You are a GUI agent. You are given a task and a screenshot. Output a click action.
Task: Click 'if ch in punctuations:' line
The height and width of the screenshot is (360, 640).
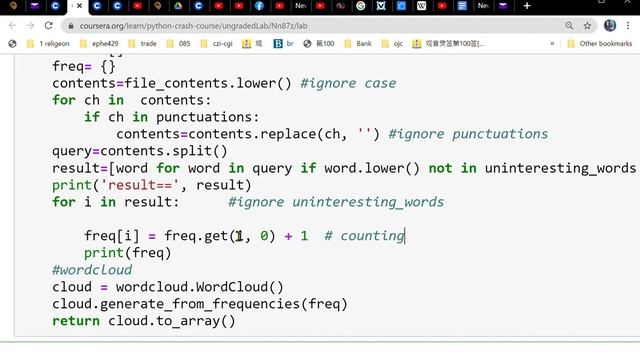pos(171,118)
